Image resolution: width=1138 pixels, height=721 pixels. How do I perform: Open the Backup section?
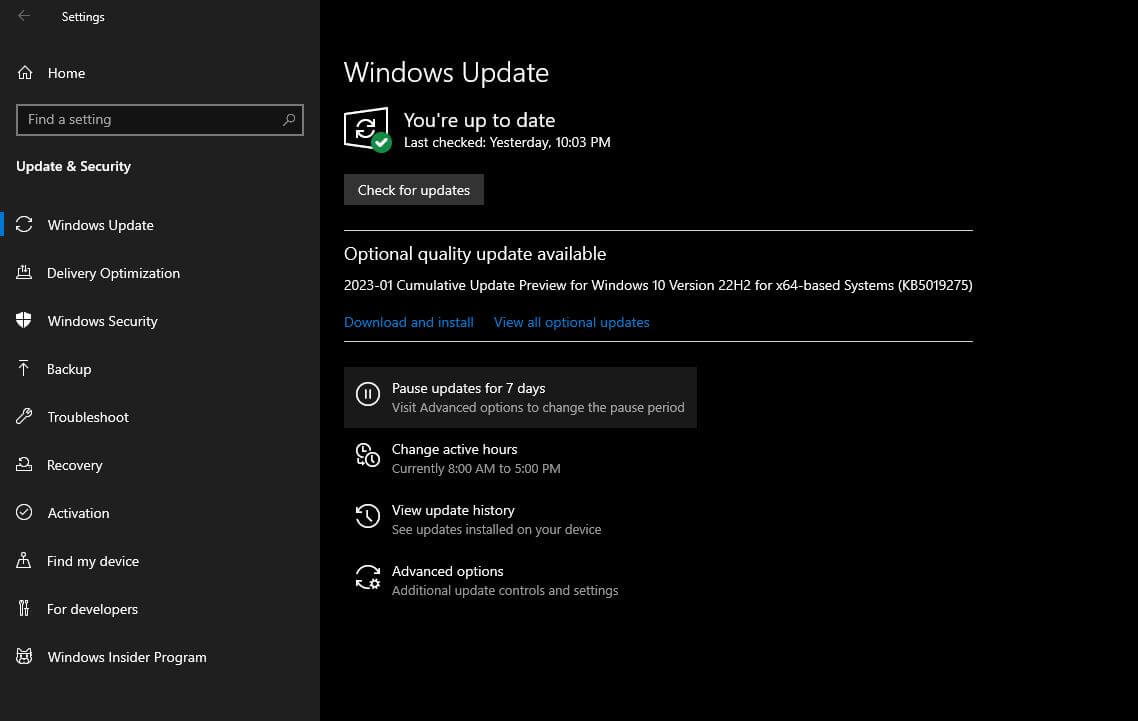[x=69, y=369]
